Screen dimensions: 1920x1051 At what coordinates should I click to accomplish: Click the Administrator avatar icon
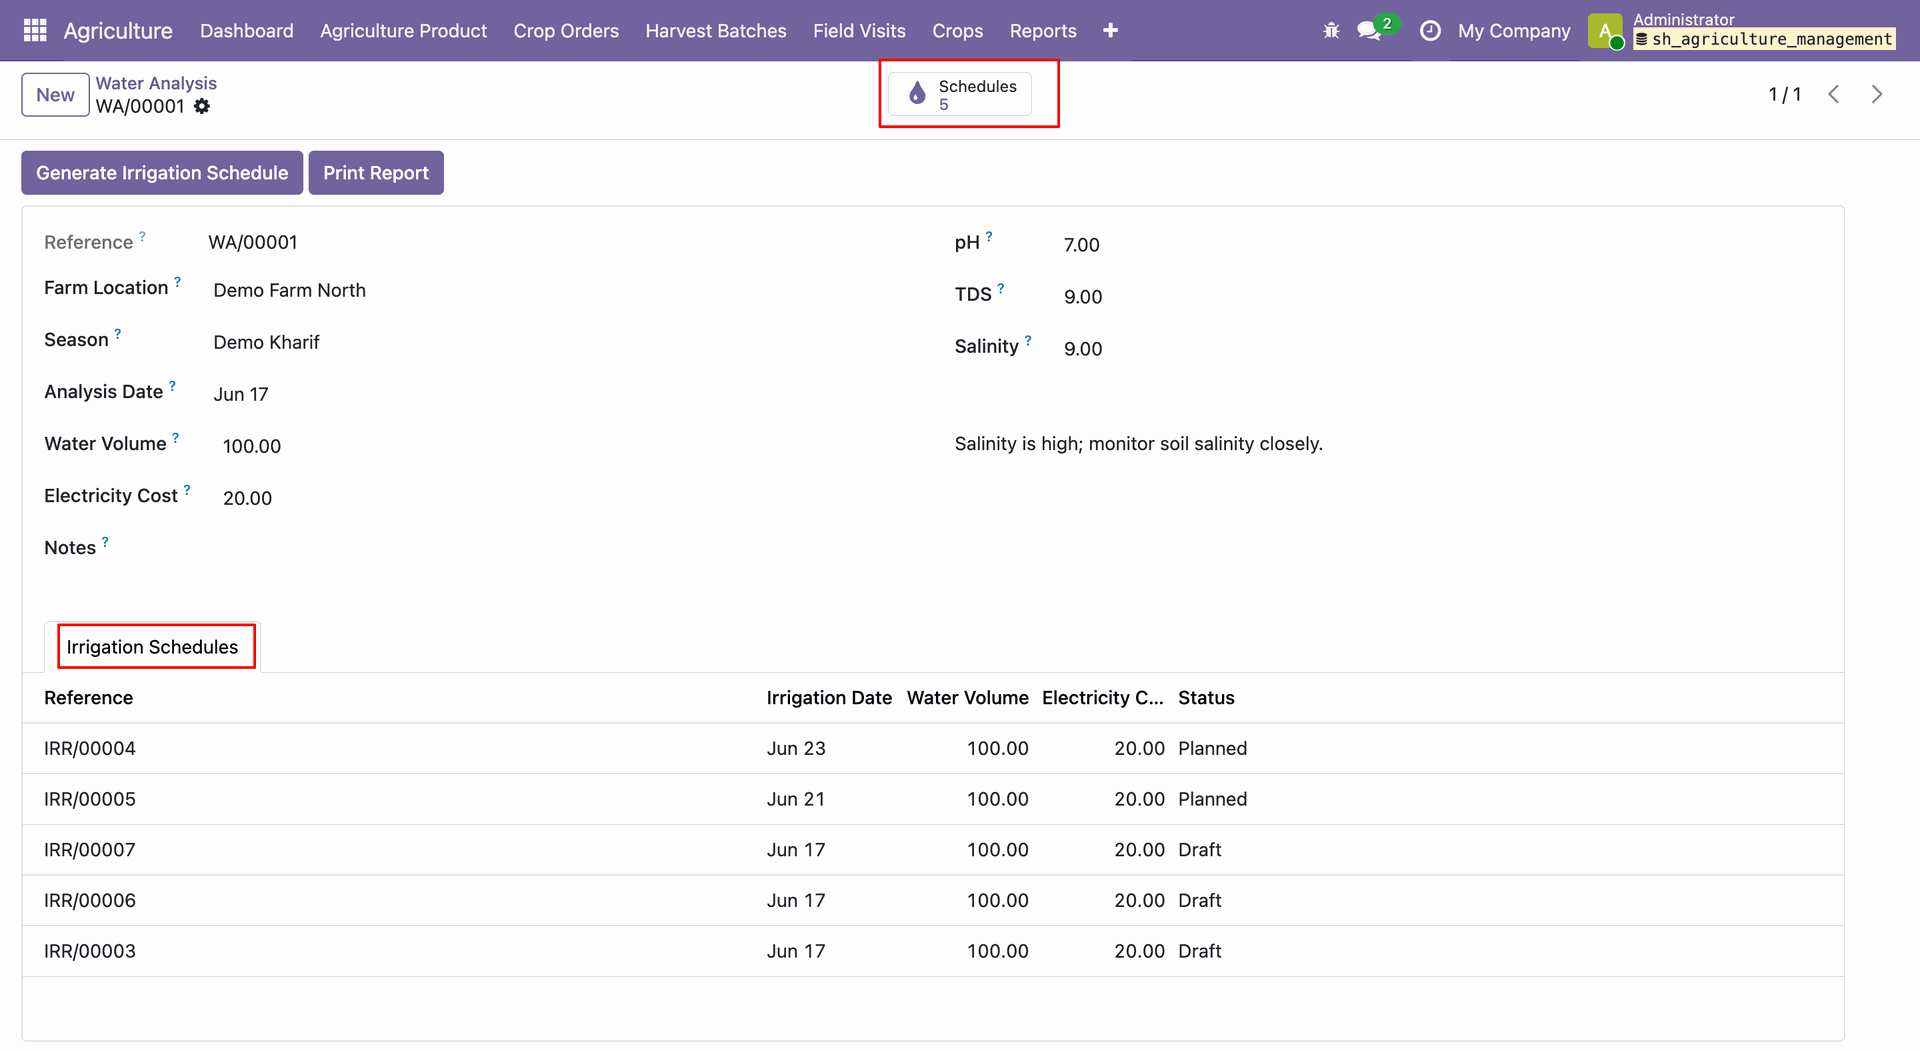(x=1605, y=31)
